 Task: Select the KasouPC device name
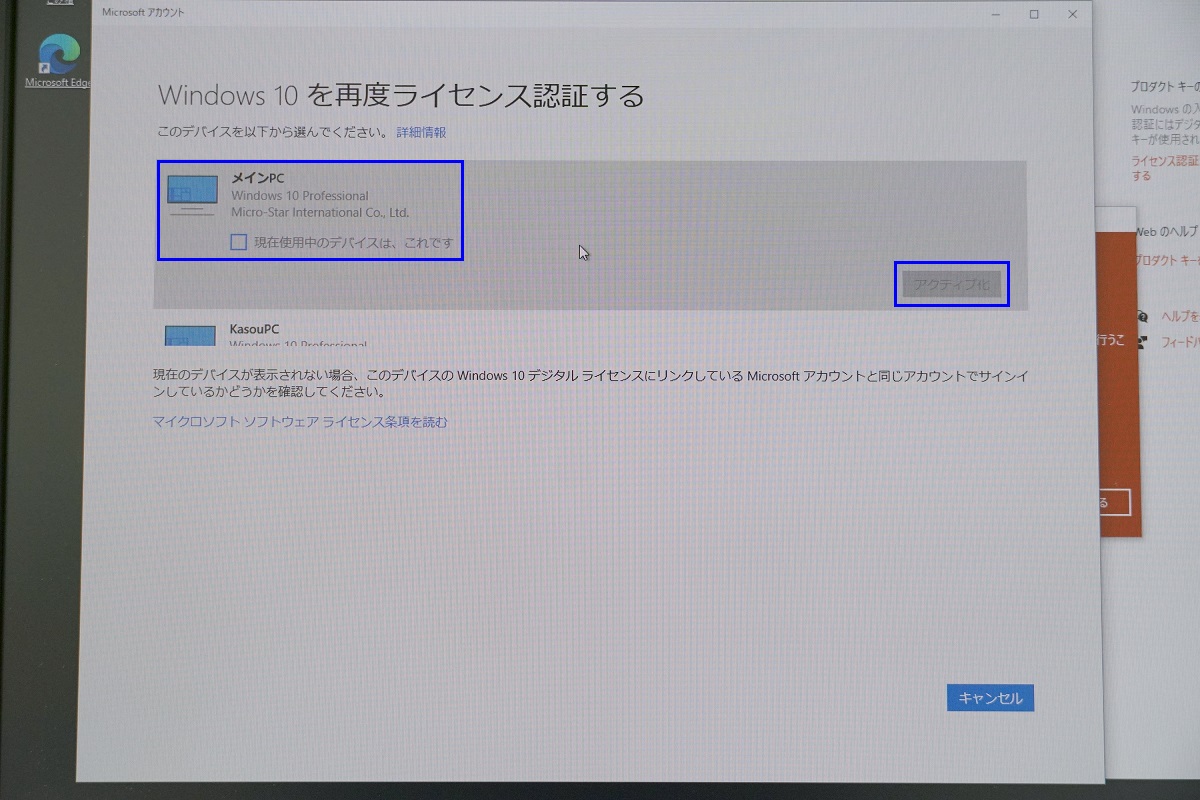click(254, 328)
